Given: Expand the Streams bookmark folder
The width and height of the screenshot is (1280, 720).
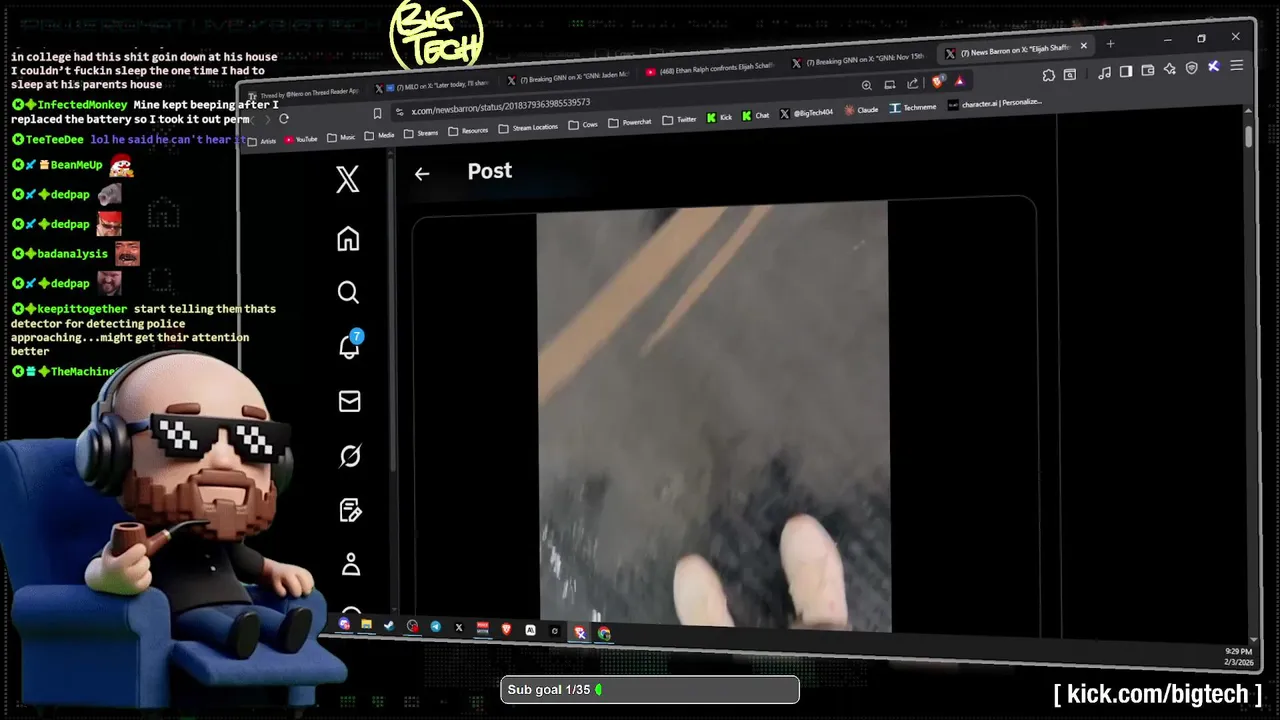Looking at the screenshot, I should pyautogui.click(x=421, y=133).
